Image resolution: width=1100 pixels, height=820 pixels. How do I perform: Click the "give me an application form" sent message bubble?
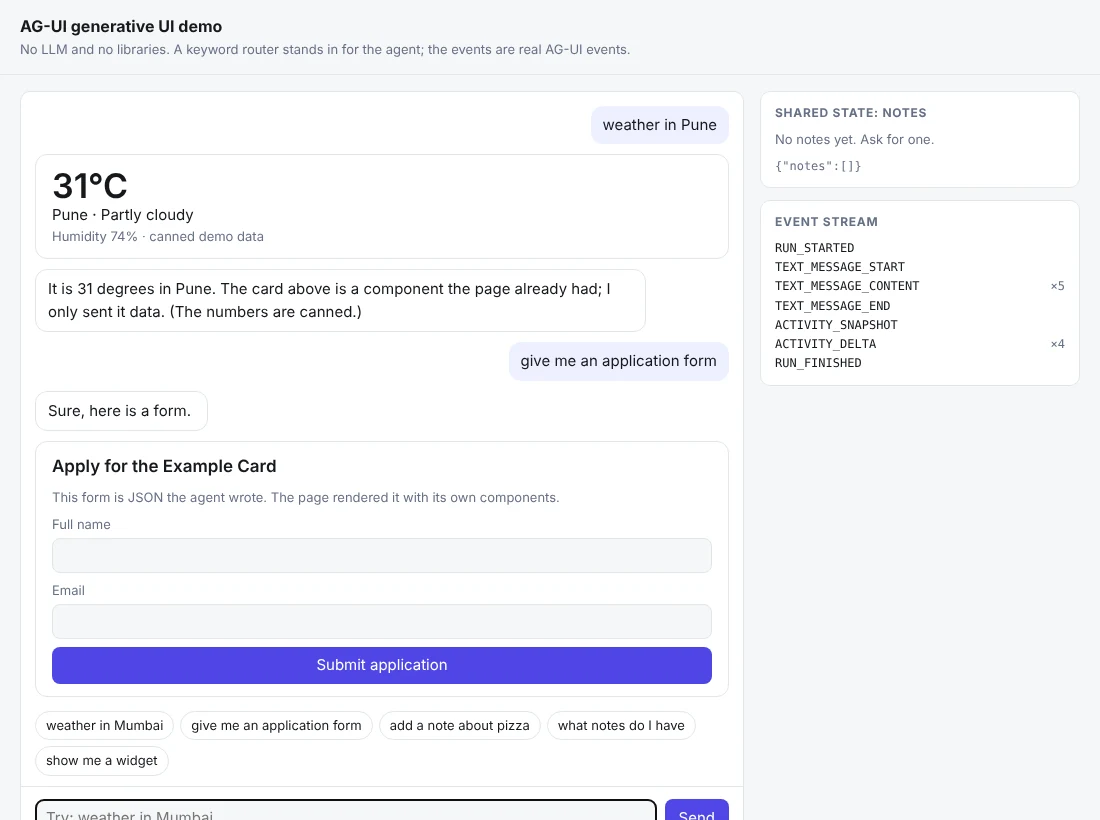(619, 361)
